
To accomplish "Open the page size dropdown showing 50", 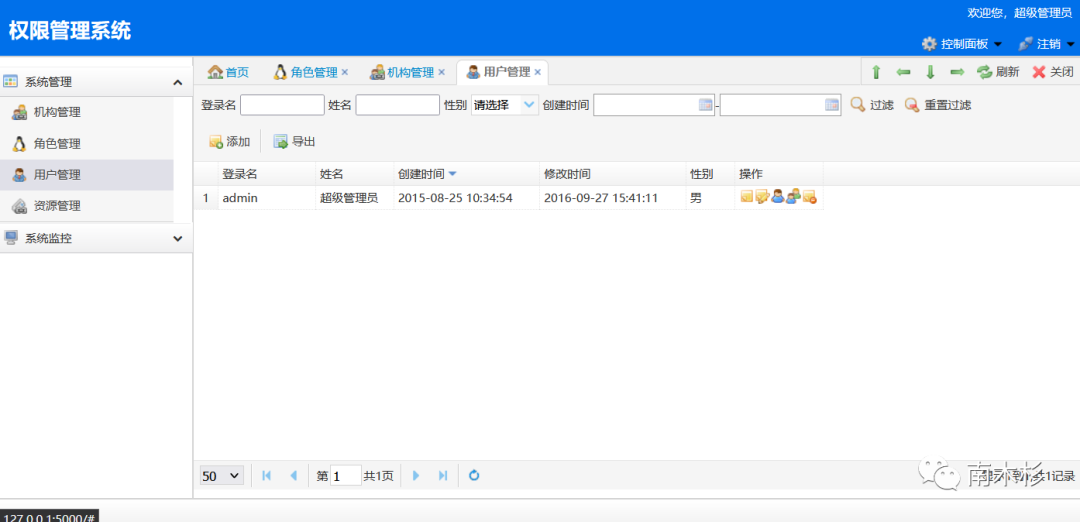I will point(222,475).
